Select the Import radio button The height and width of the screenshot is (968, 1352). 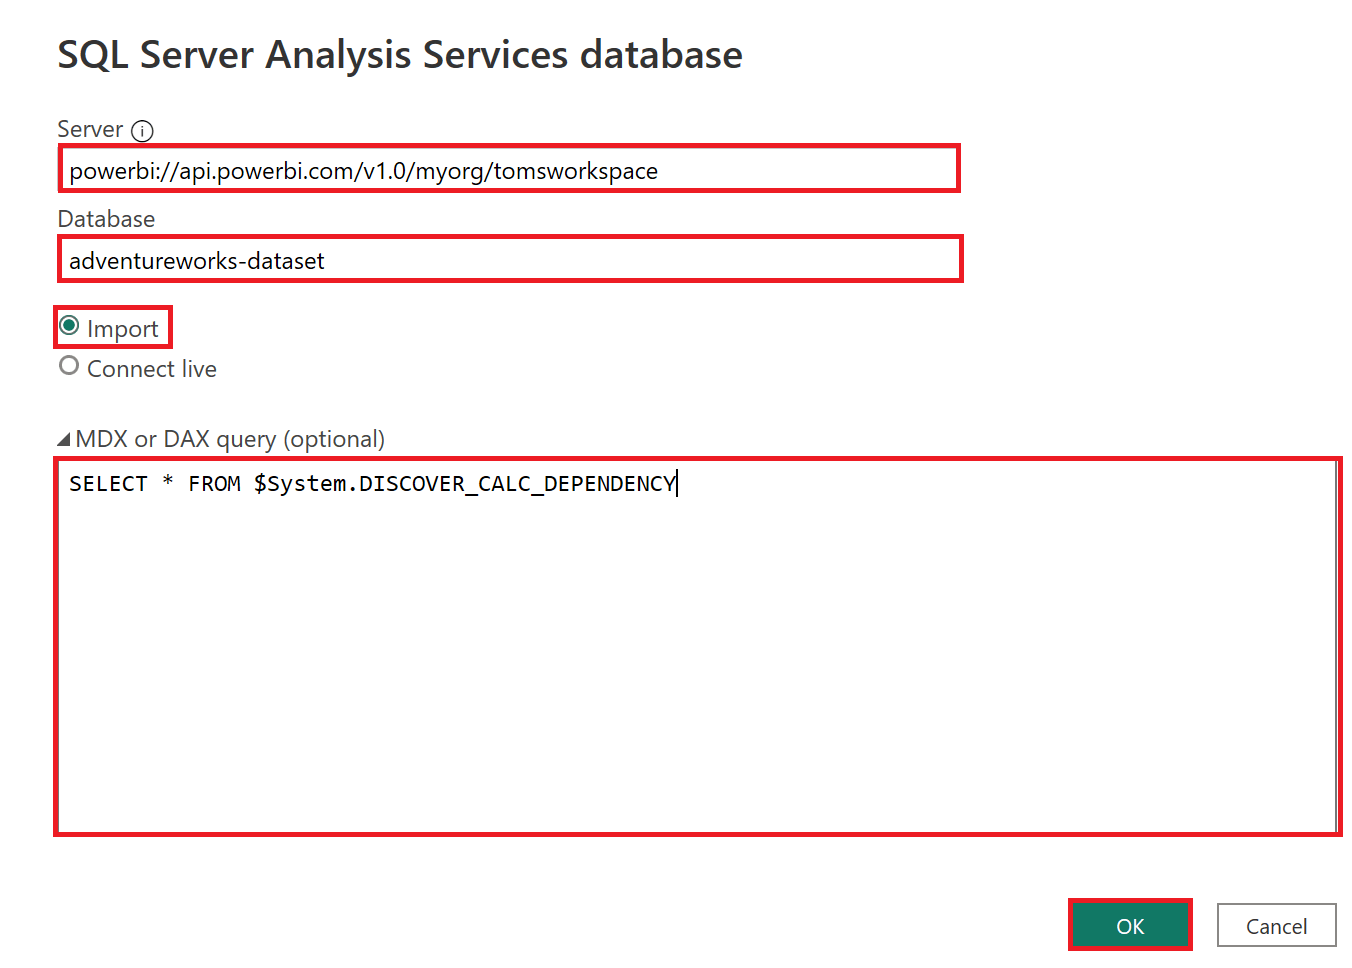pos(68,324)
